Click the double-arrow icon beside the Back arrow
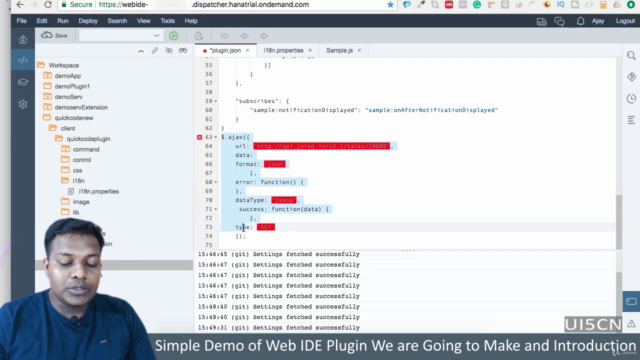The height and width of the screenshot is (360, 640). point(224,36)
